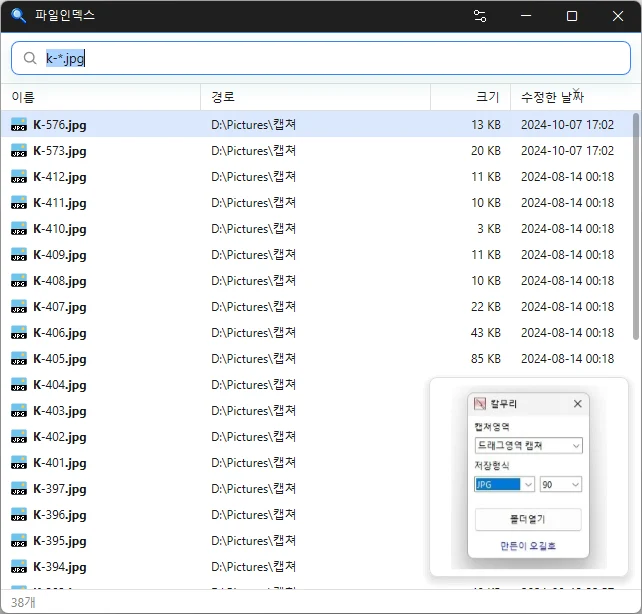Click the JPG icon of K-403.jpg
This screenshot has height=614, width=642.
19,411
